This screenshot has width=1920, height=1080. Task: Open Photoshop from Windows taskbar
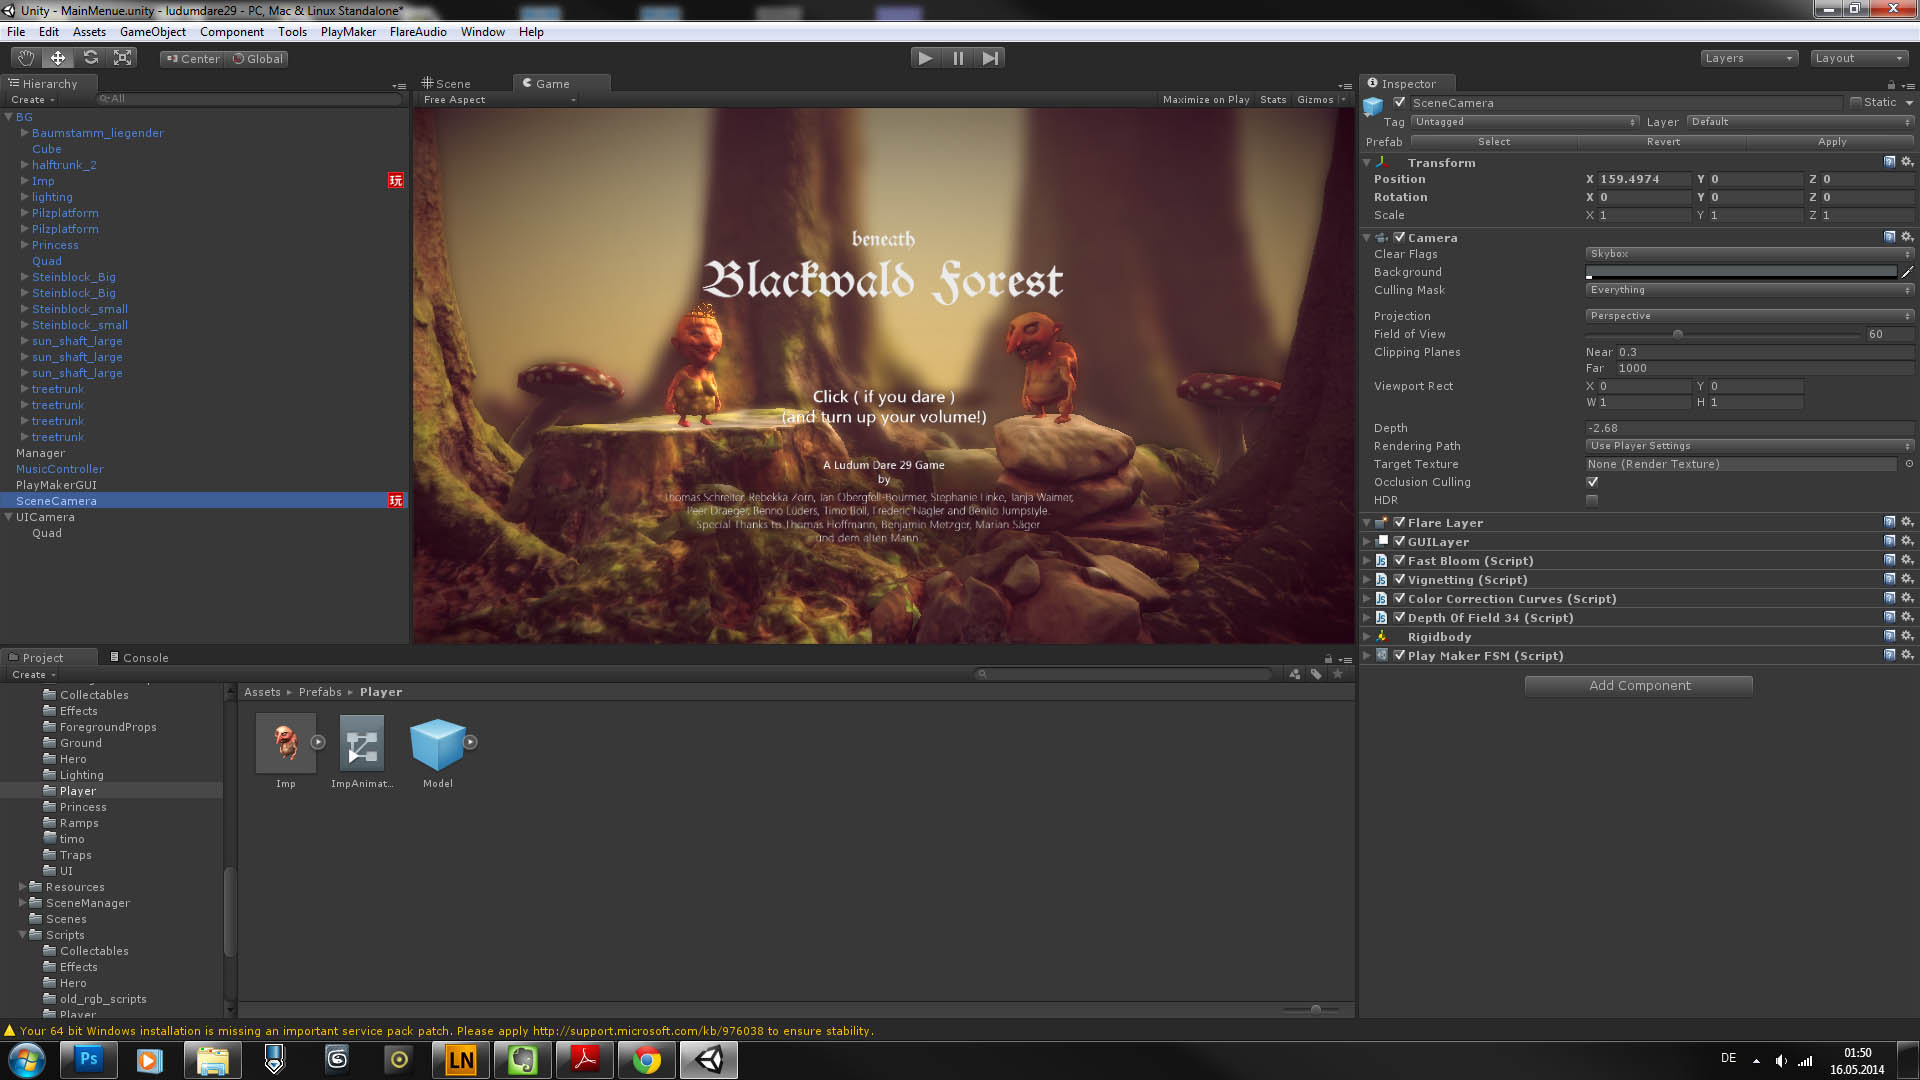coord(89,1060)
